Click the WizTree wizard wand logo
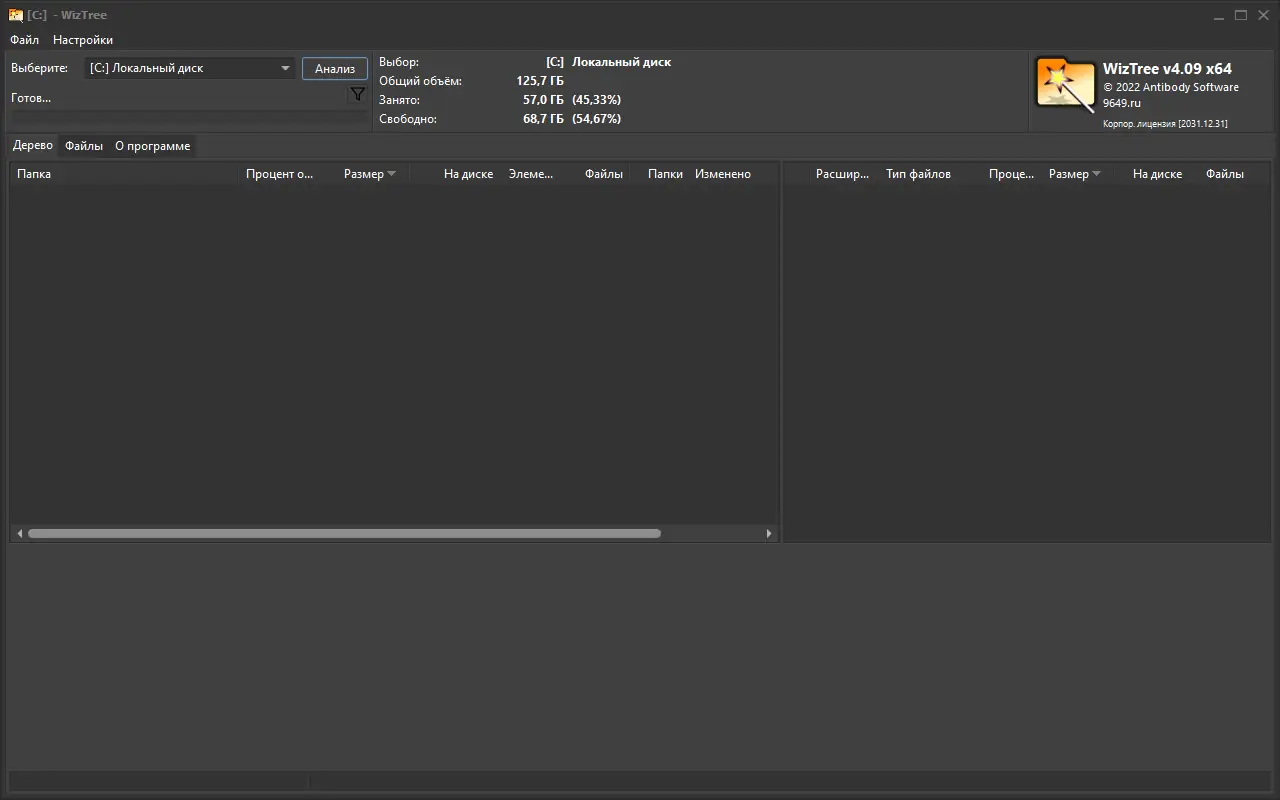Screen dimensions: 1280x800 point(1065,85)
